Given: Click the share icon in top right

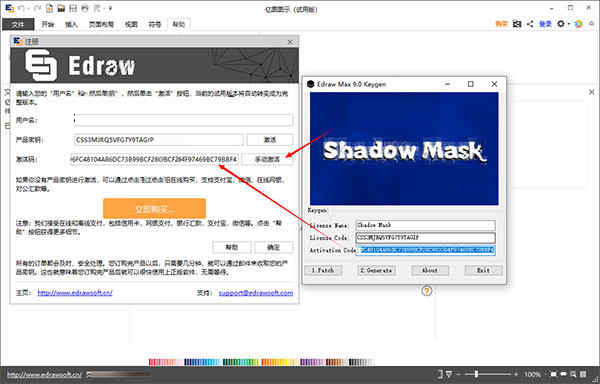Looking at the screenshot, I should coord(530,24).
